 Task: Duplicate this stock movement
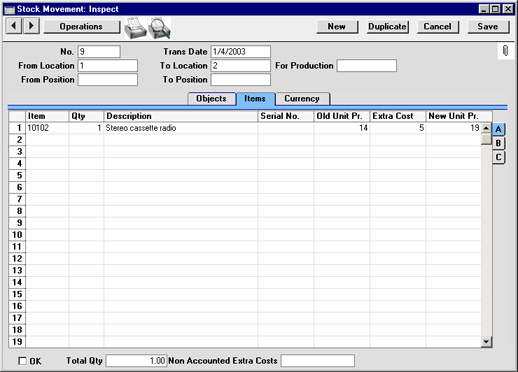(387, 26)
